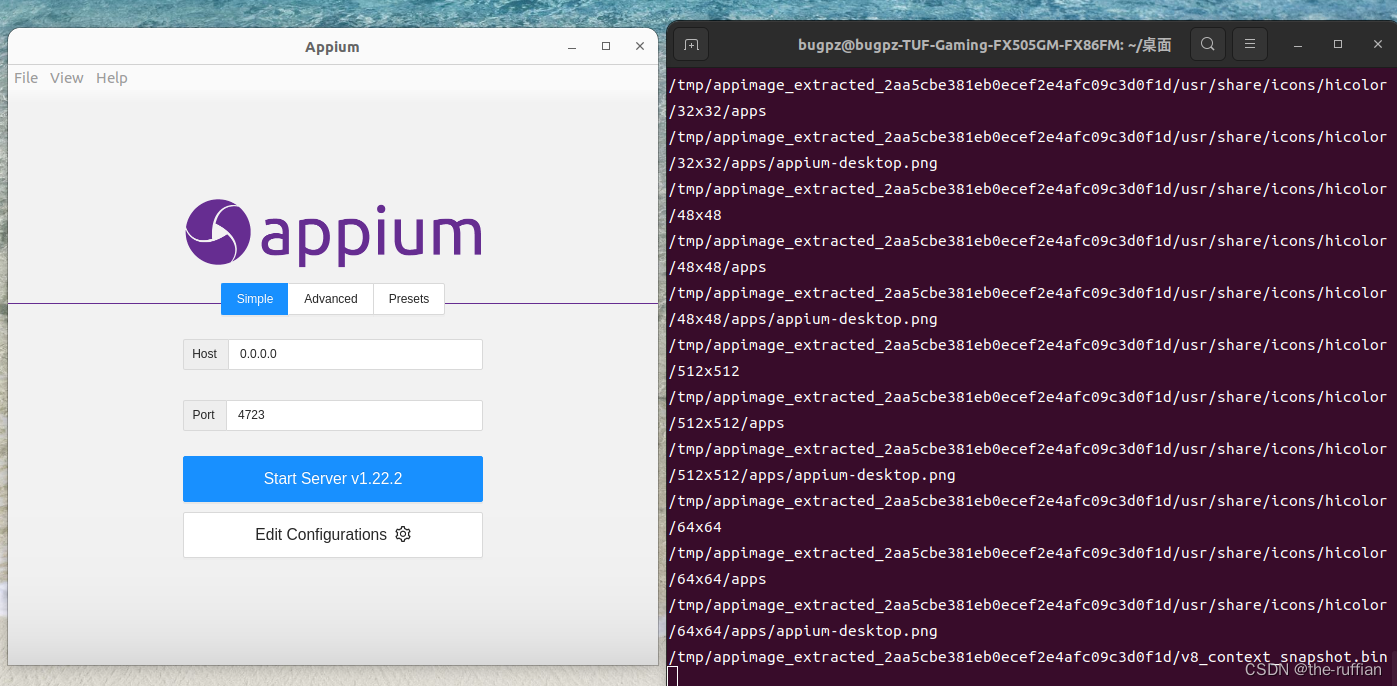
Task: Click the Appium window title bar text
Action: [x=332, y=47]
